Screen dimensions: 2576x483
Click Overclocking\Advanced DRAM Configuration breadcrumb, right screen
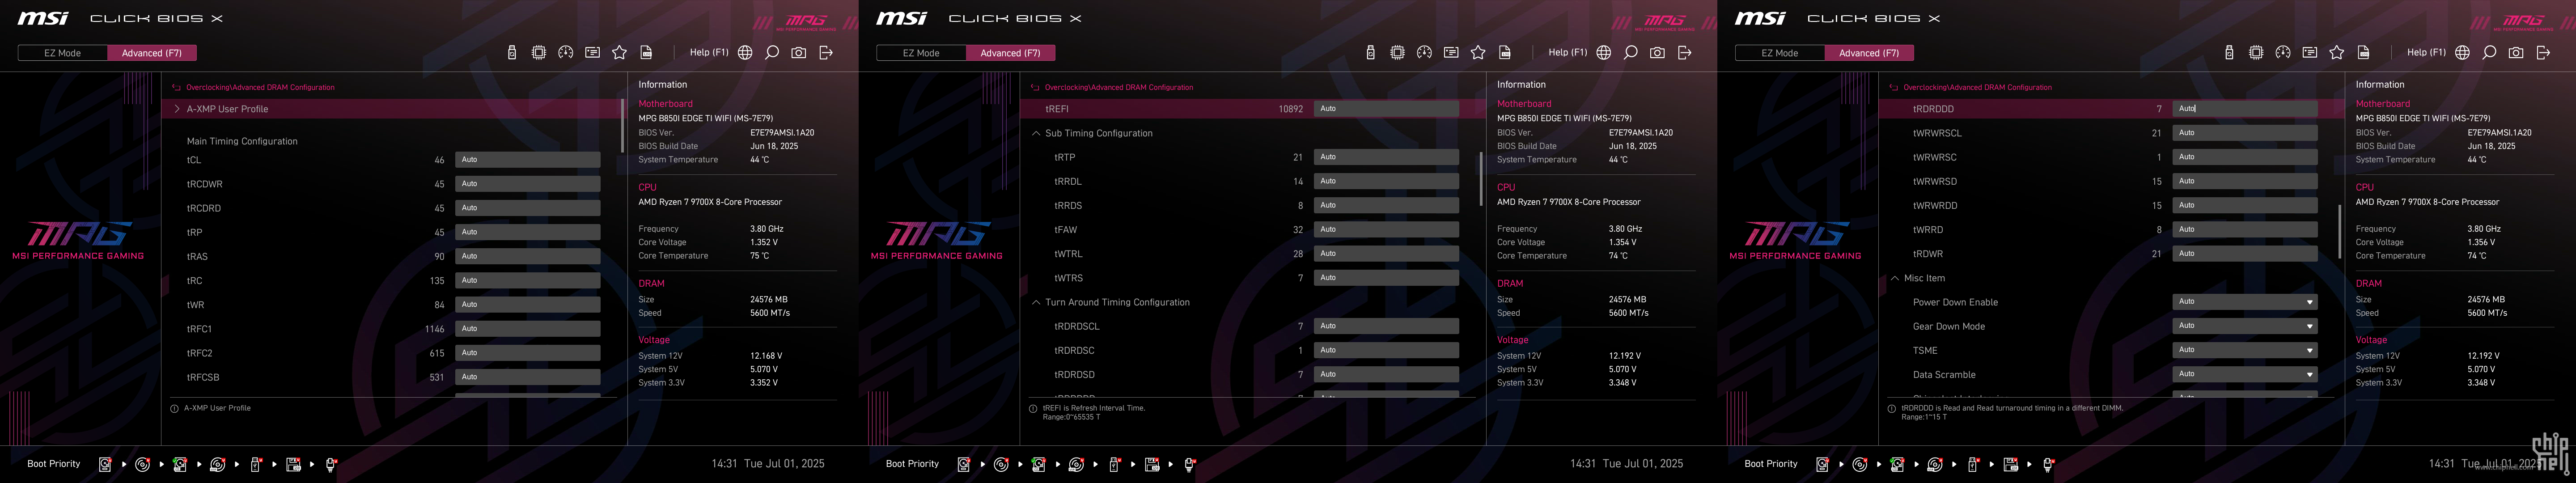[x=1977, y=88]
